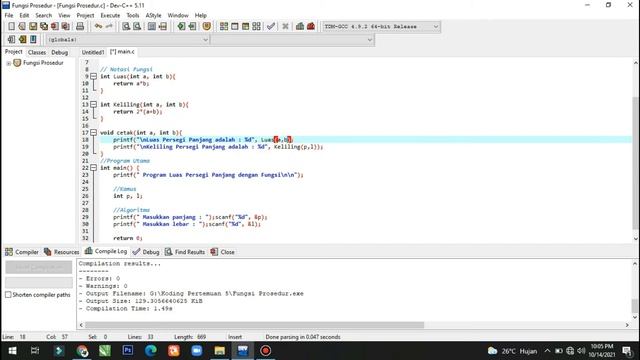Open the Execute menu

110,16
